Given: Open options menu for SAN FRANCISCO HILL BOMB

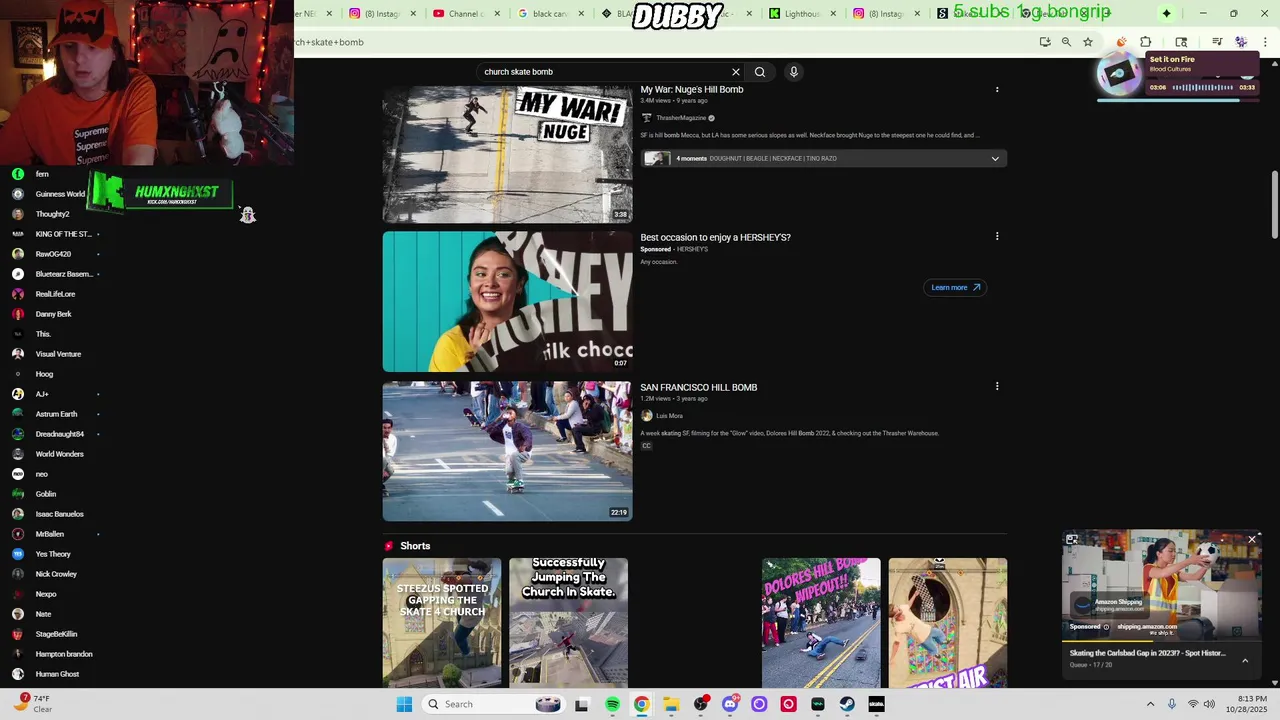Looking at the screenshot, I should (x=997, y=387).
